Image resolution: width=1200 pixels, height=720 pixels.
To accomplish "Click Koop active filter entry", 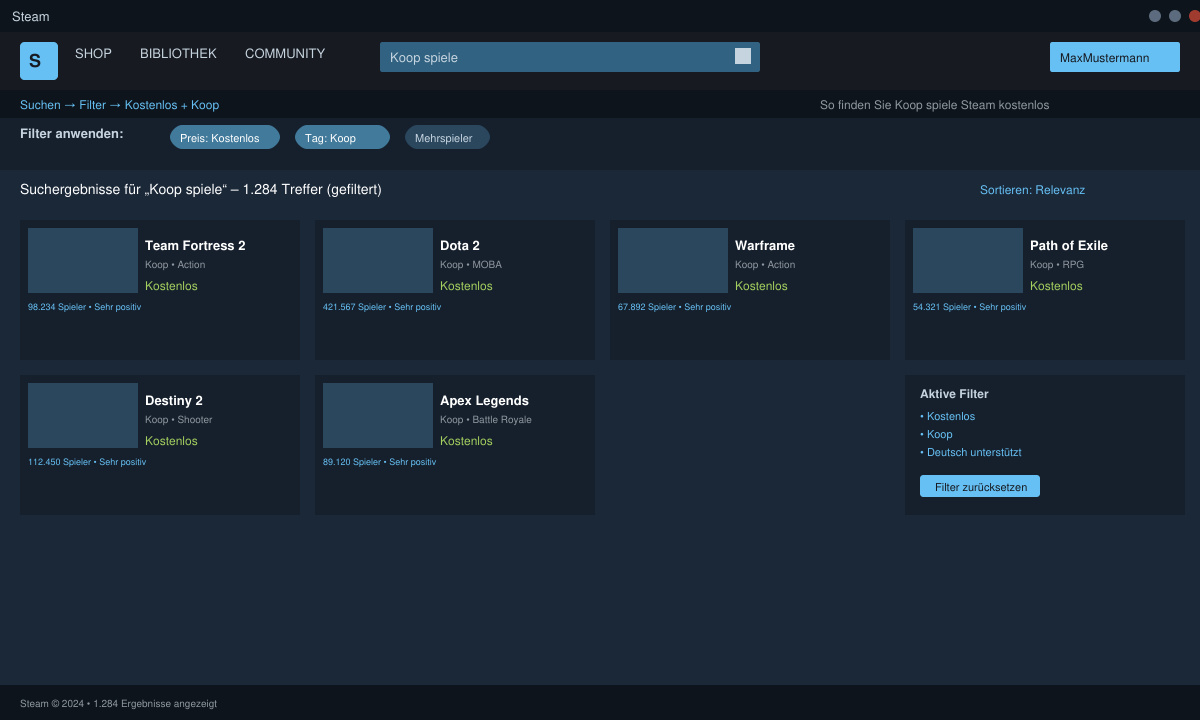I will [936, 434].
